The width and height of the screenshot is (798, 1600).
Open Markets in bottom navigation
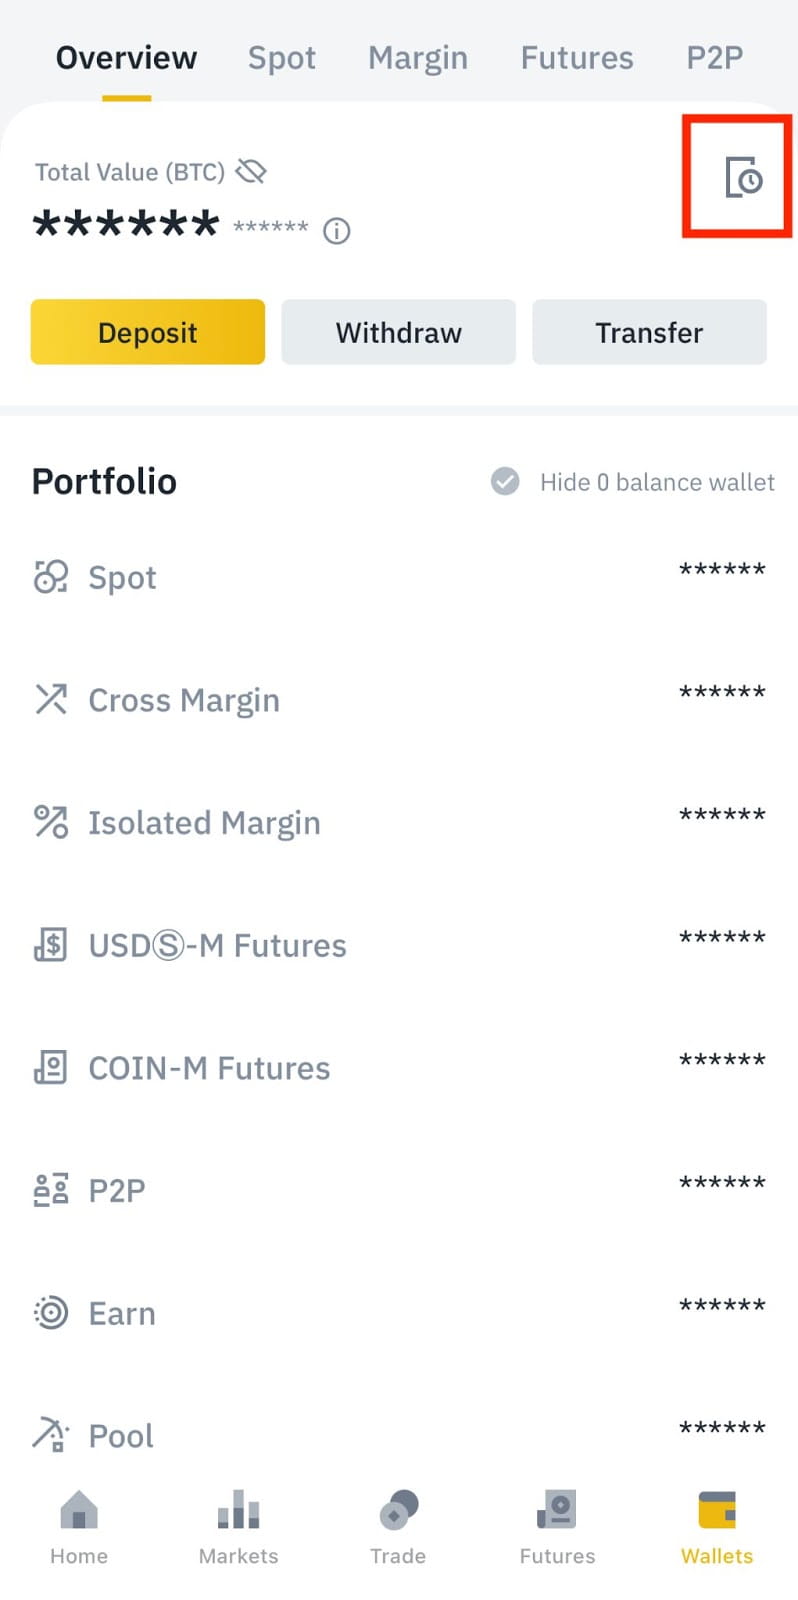coord(238,1525)
